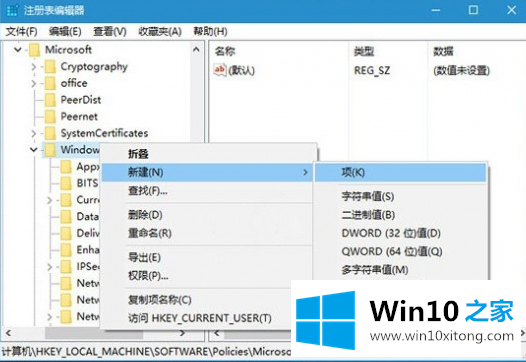
Task: Select the Data subkey folder icon
Action: [66, 216]
